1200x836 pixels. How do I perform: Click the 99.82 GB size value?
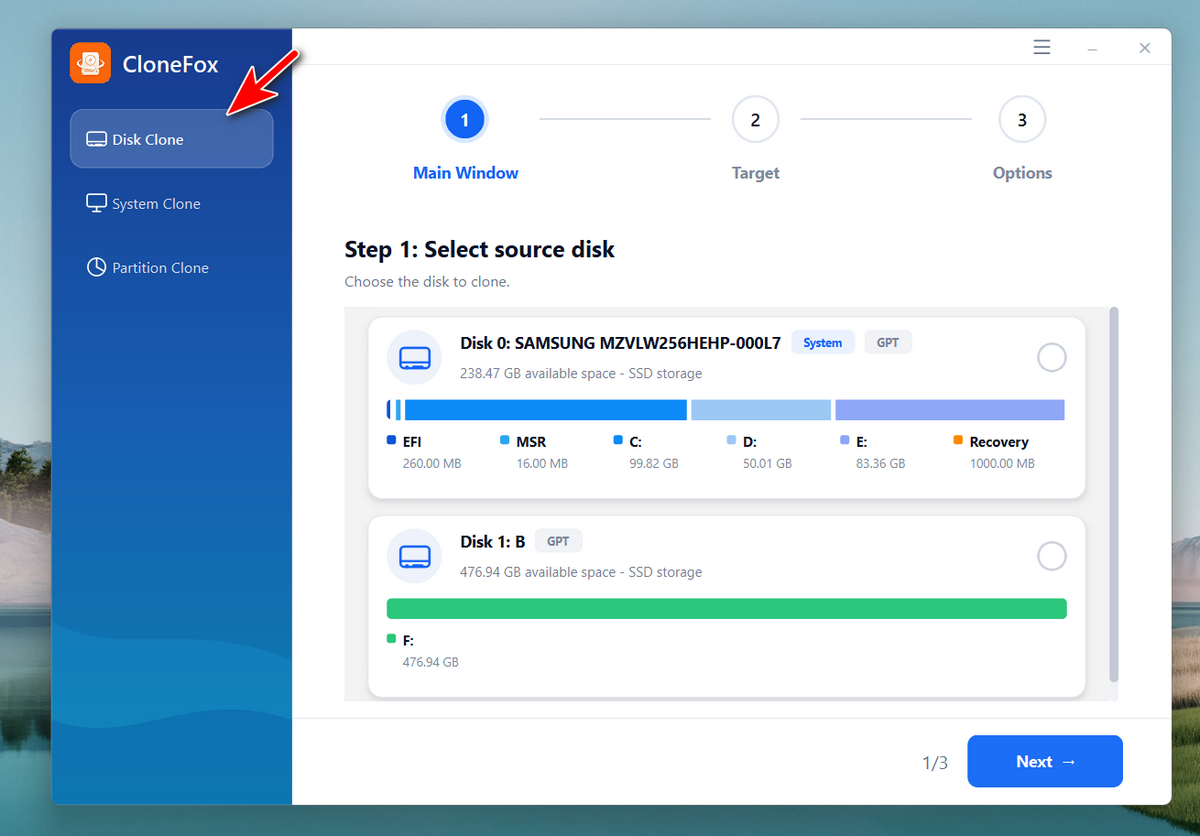click(x=654, y=464)
